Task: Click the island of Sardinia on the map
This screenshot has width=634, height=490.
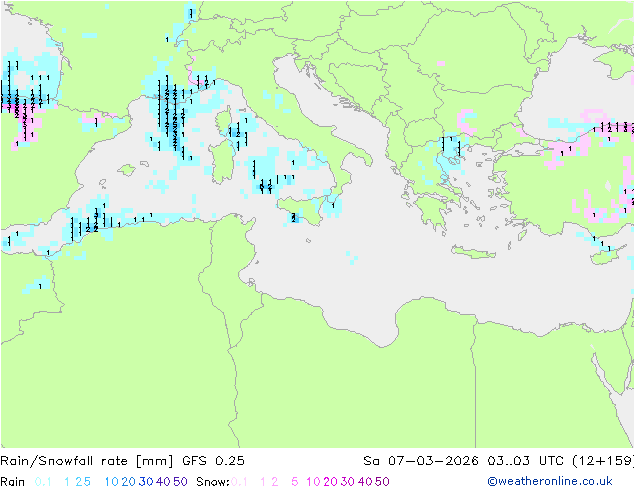Action: pyautogui.click(x=223, y=162)
